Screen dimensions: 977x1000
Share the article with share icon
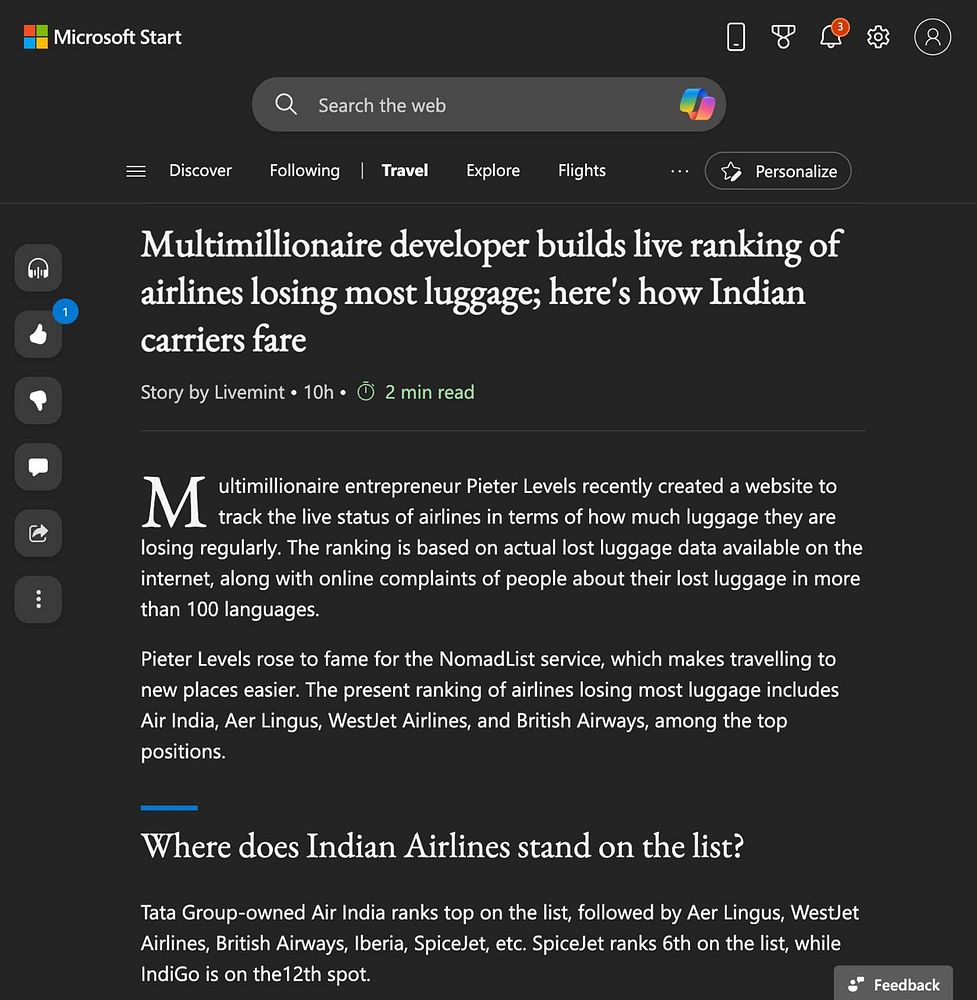coord(38,533)
